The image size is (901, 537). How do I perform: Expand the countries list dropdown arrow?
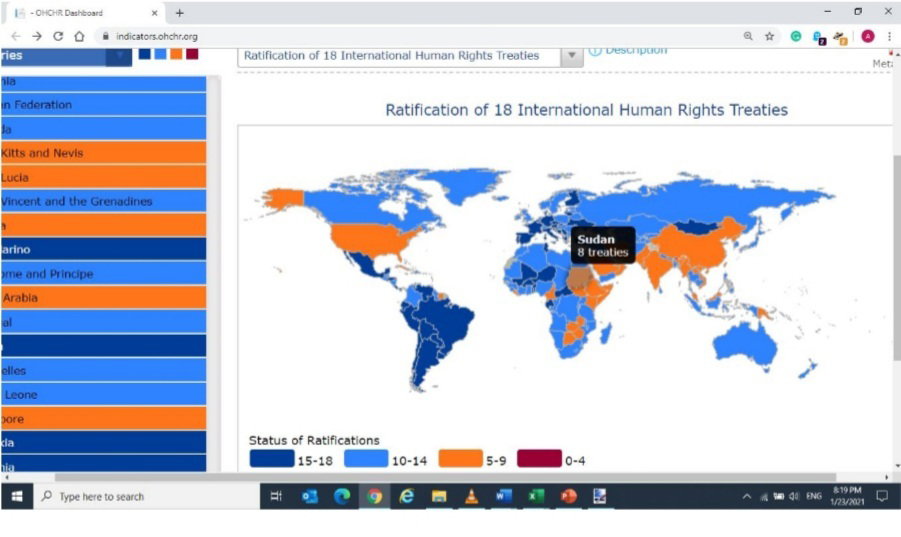pos(119,56)
